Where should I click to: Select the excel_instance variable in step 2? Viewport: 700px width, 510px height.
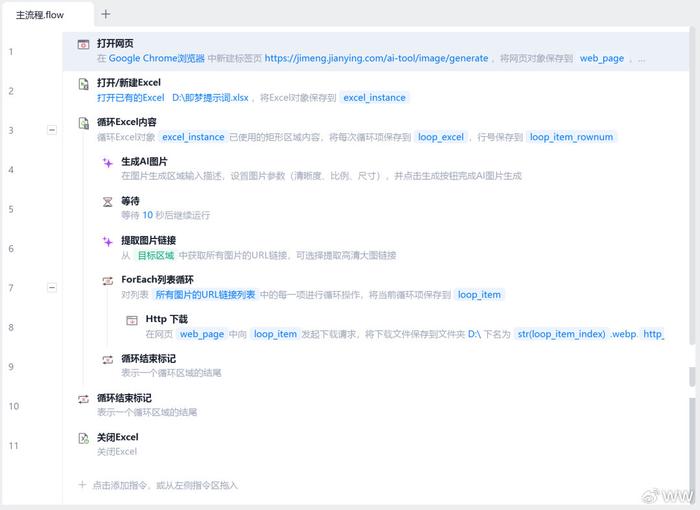pos(374,97)
